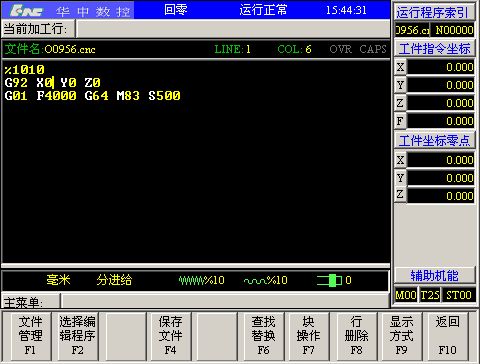480x364 pixels.
Task: Click line G01 F4000 G64 M83 S500
Action: [93, 96]
